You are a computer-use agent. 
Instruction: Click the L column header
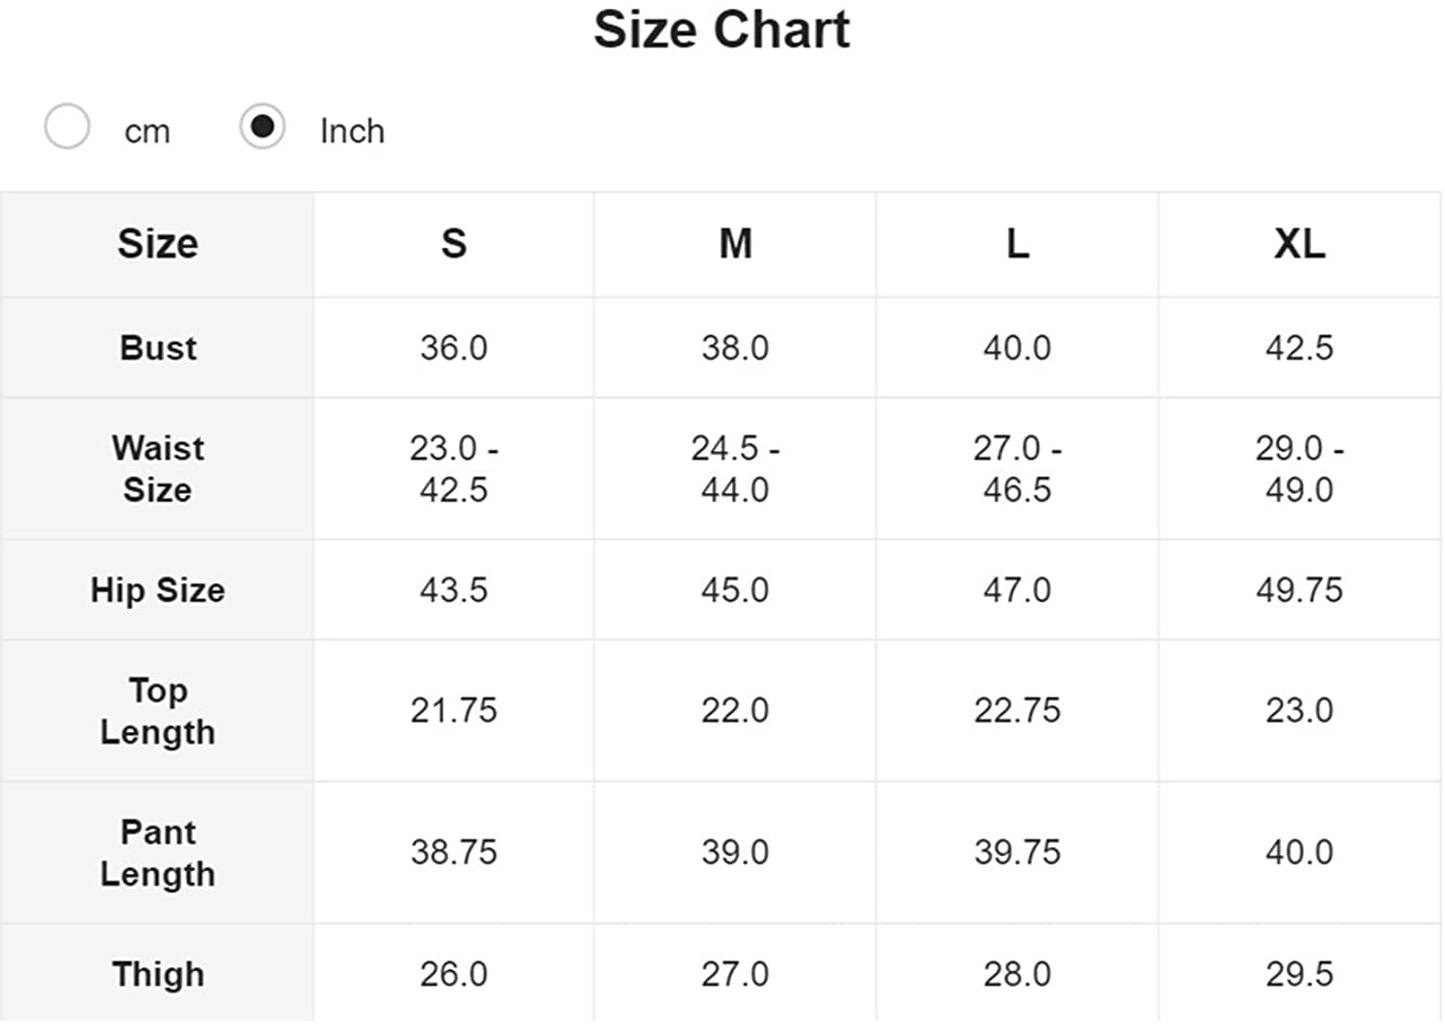point(1017,244)
